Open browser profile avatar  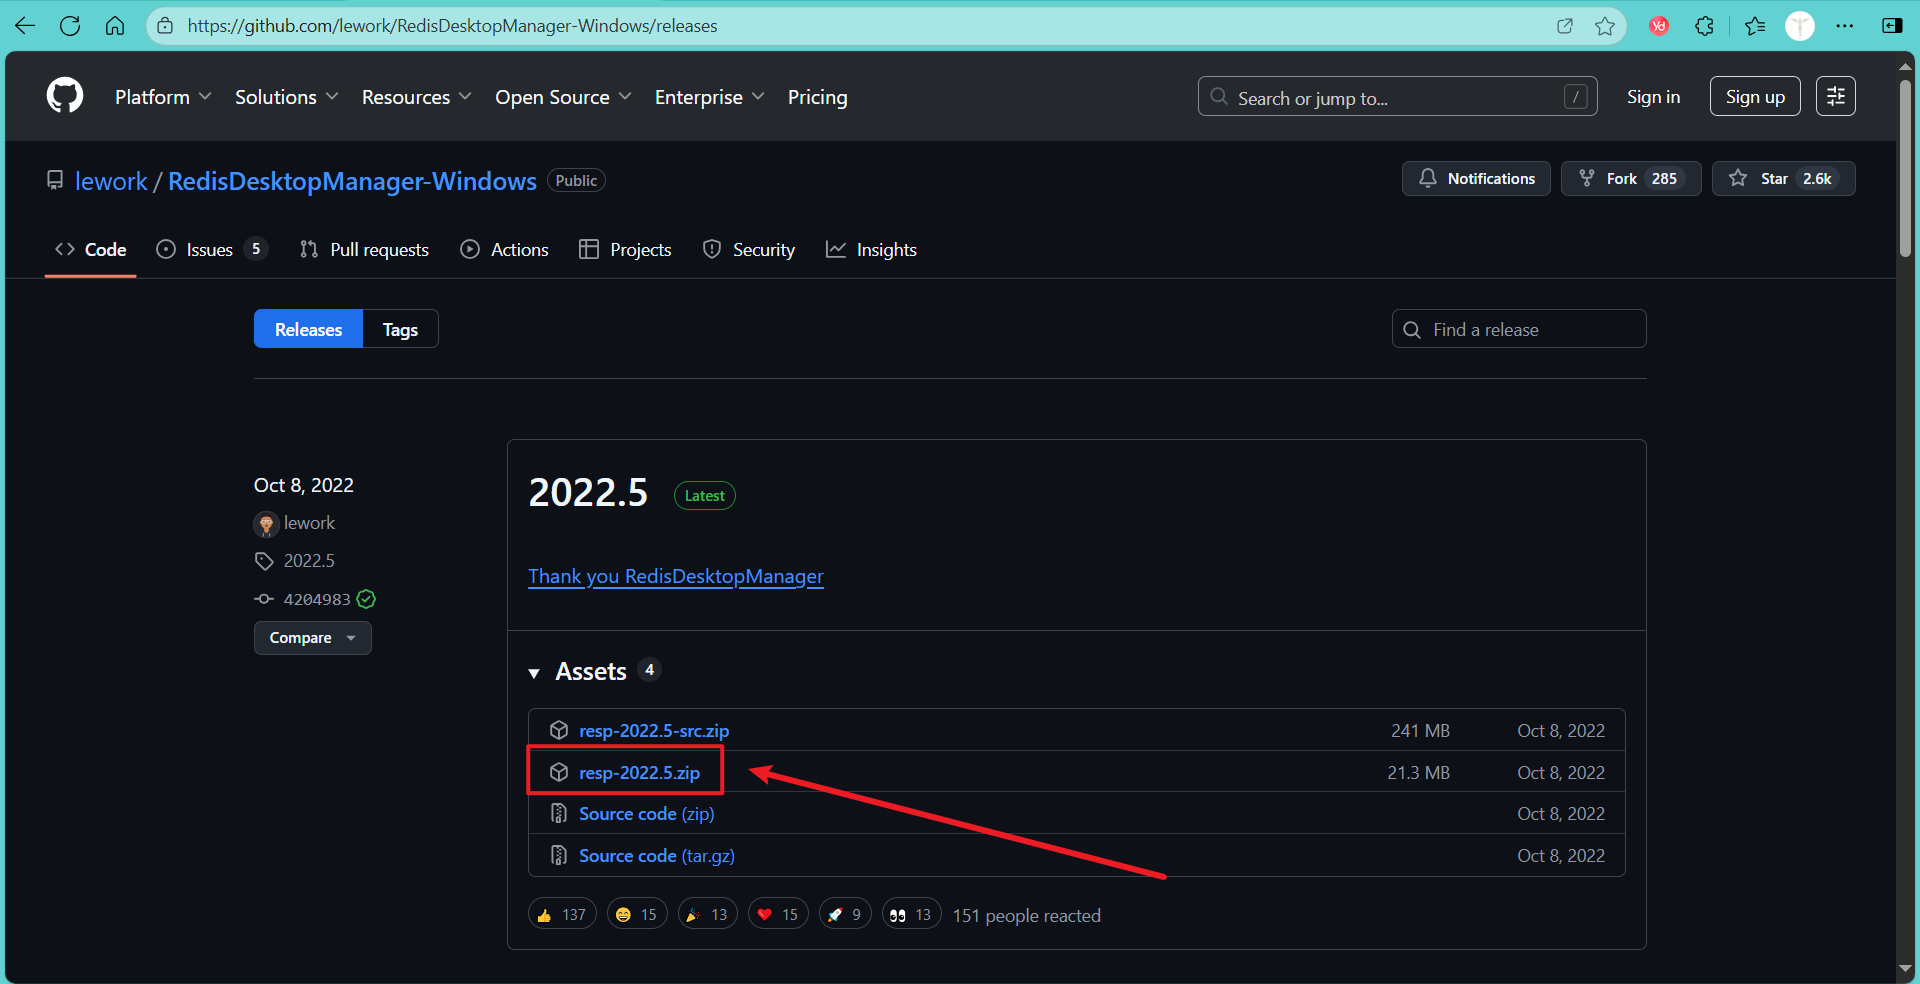(1800, 26)
